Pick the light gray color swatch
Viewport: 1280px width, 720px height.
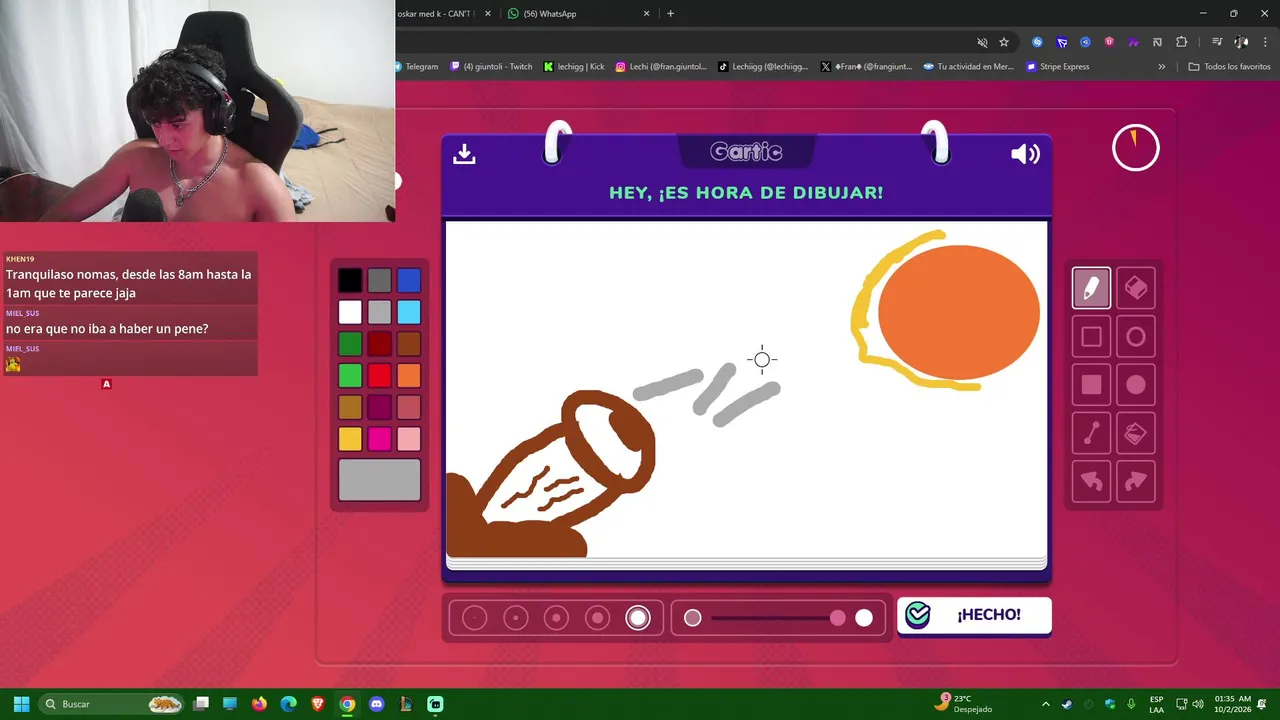coord(379,312)
